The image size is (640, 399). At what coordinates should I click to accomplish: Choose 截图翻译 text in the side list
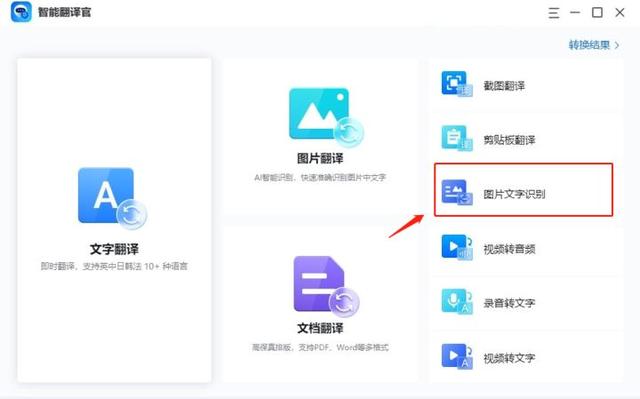(504, 86)
